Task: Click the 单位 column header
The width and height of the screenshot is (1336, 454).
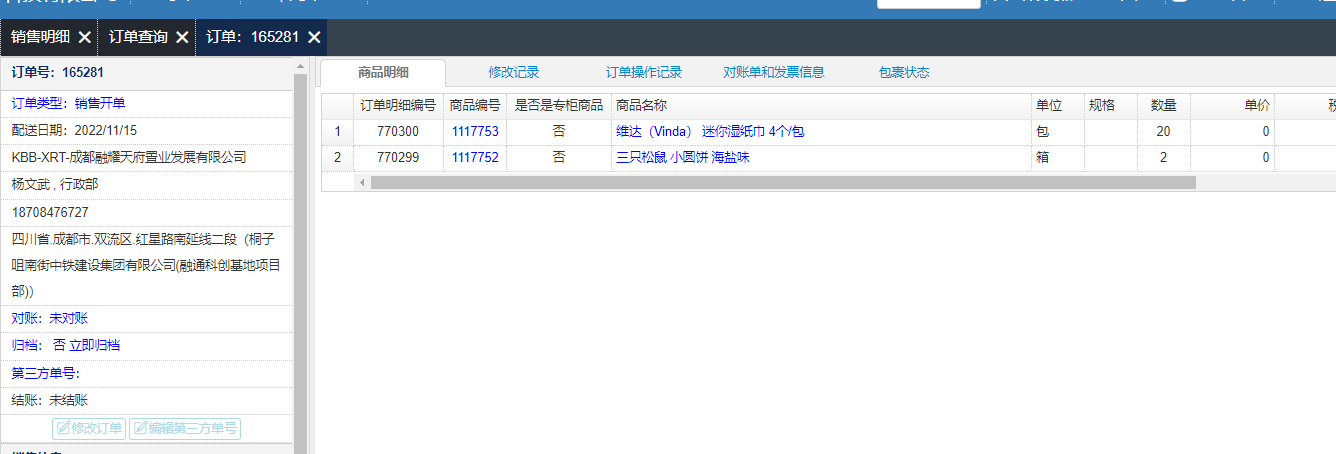Action: click(x=1058, y=105)
